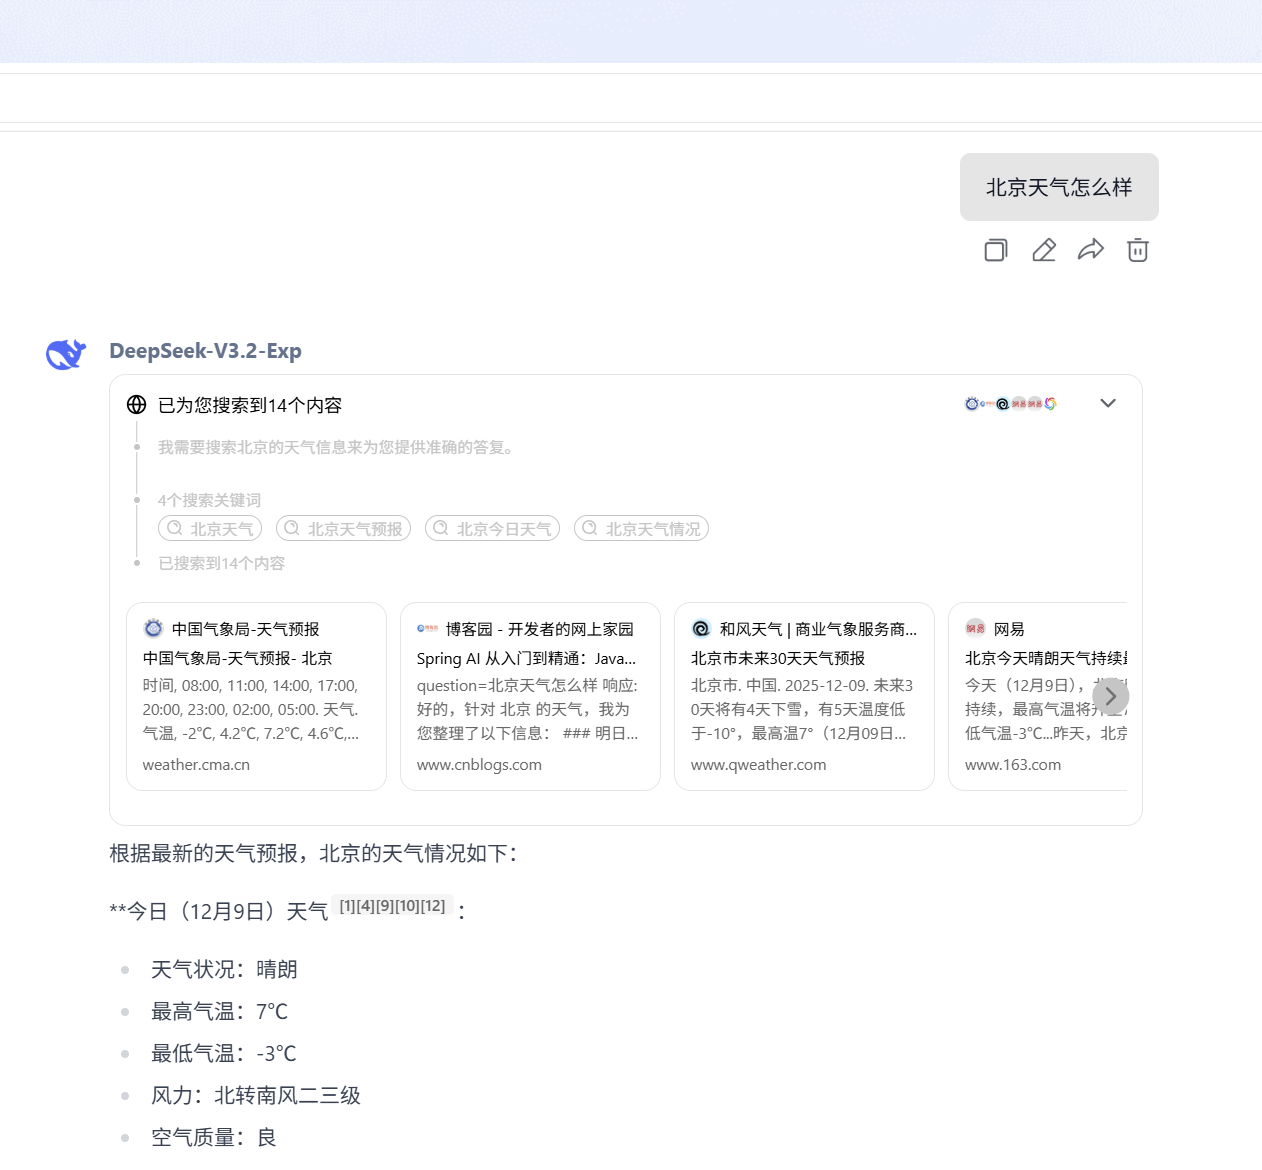Click the citation references [1][4][9][10][12]
1262x1170 pixels.
392,907
